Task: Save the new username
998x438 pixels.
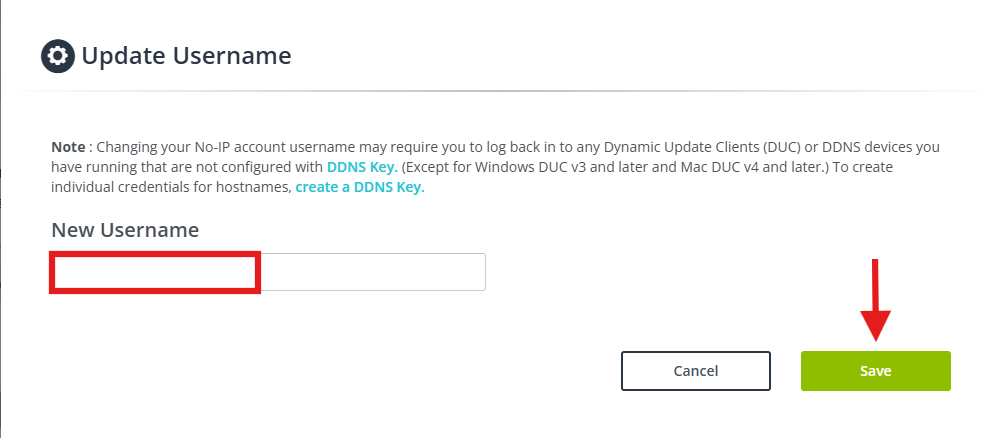Action: (875, 370)
